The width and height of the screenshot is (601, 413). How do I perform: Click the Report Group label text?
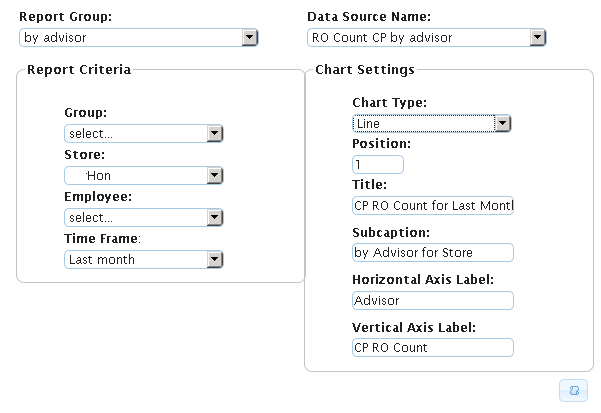(66, 18)
